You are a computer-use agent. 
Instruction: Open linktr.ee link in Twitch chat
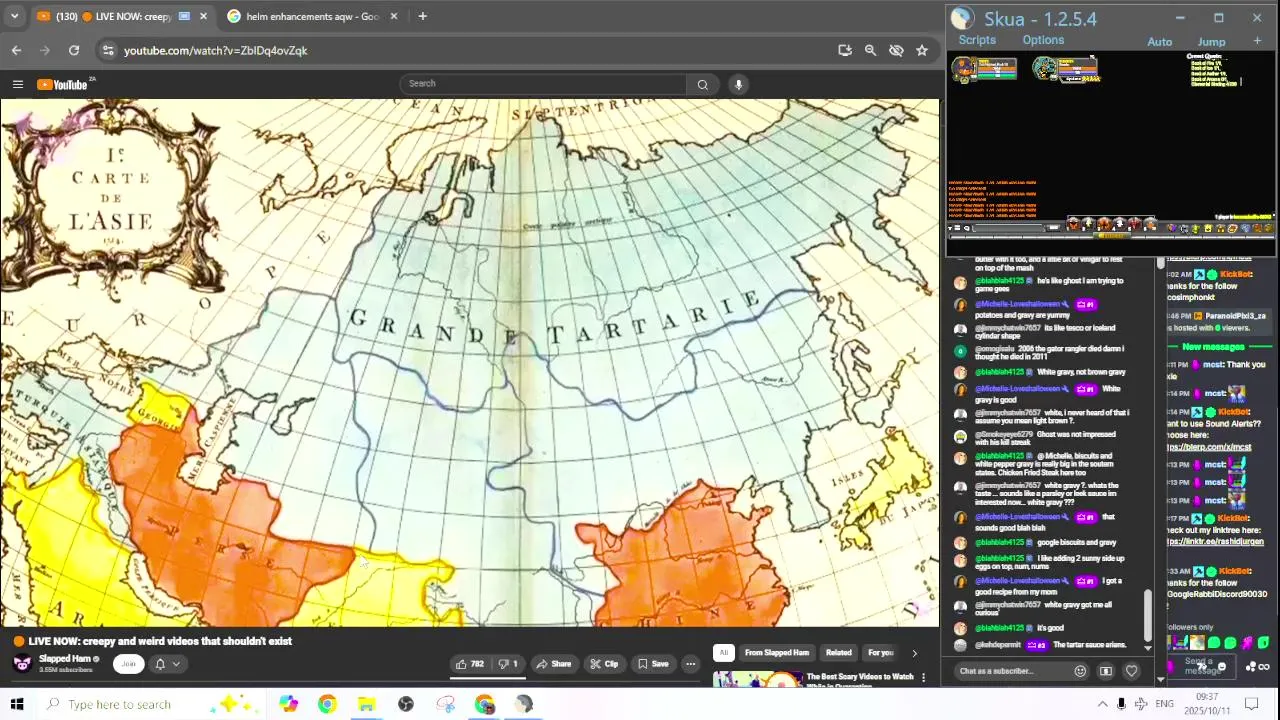(1214, 542)
